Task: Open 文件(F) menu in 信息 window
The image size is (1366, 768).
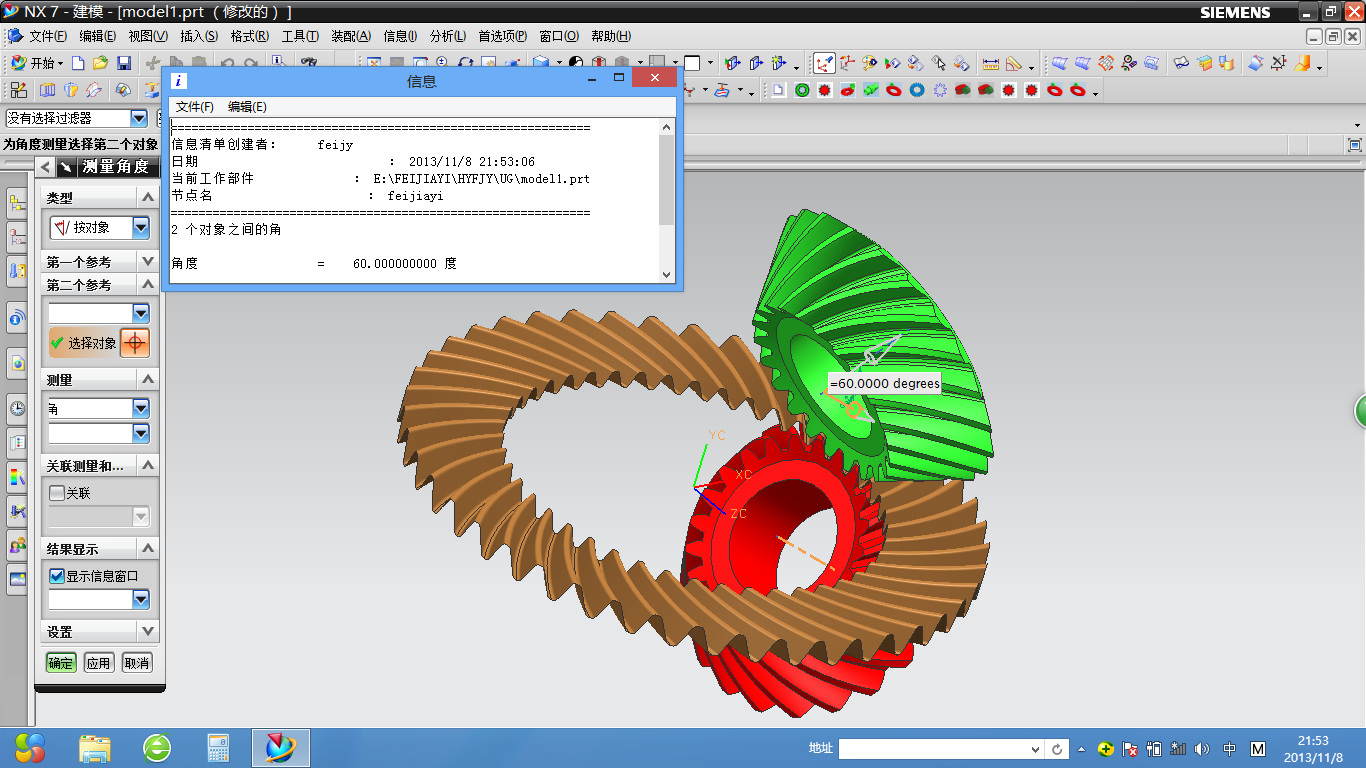Action: point(194,106)
